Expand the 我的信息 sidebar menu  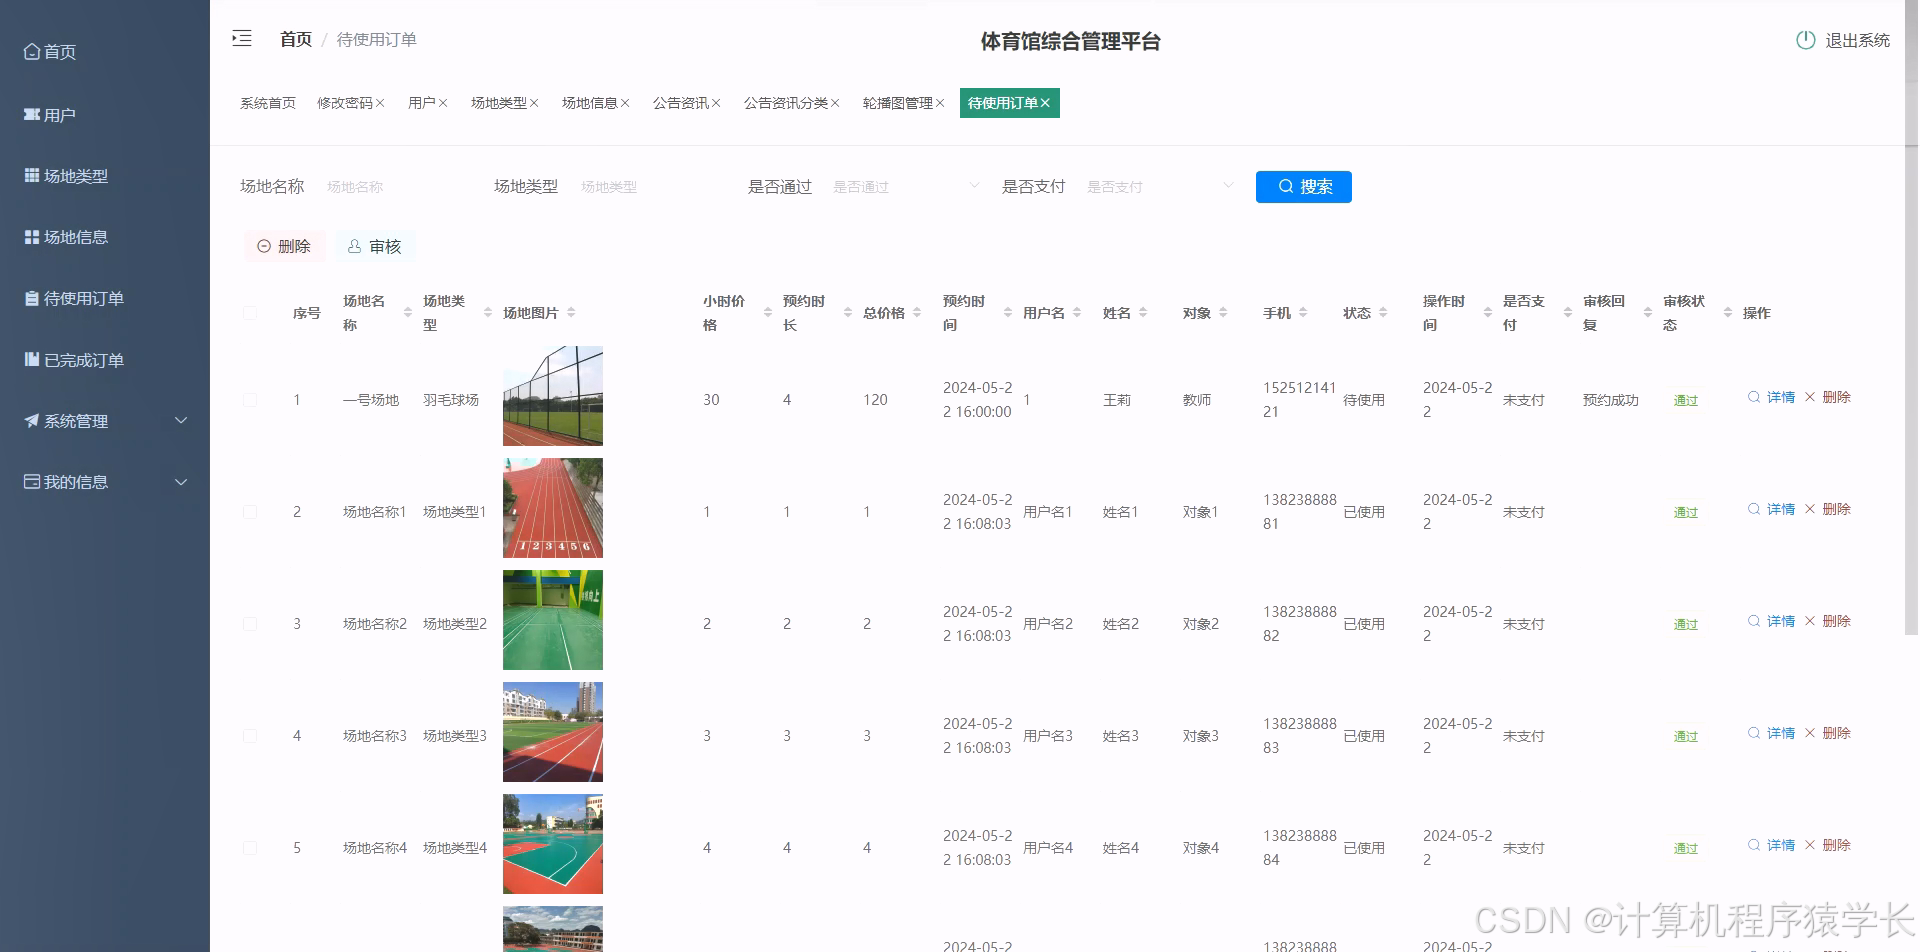click(105, 482)
